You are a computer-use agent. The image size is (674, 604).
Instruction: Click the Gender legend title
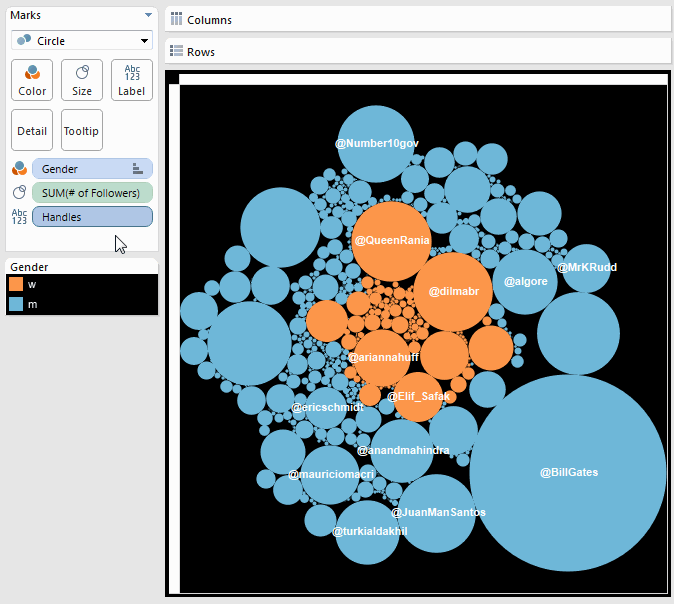[29, 267]
